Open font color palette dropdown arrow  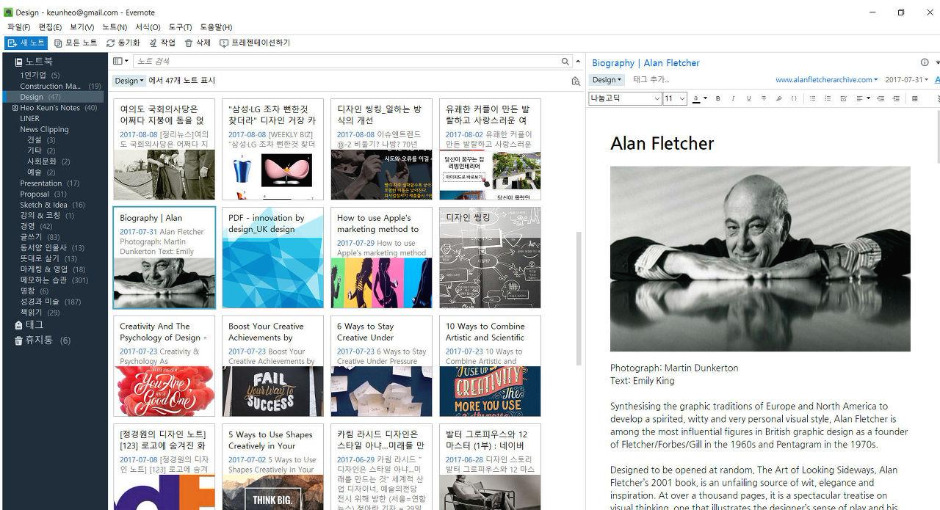(705, 98)
